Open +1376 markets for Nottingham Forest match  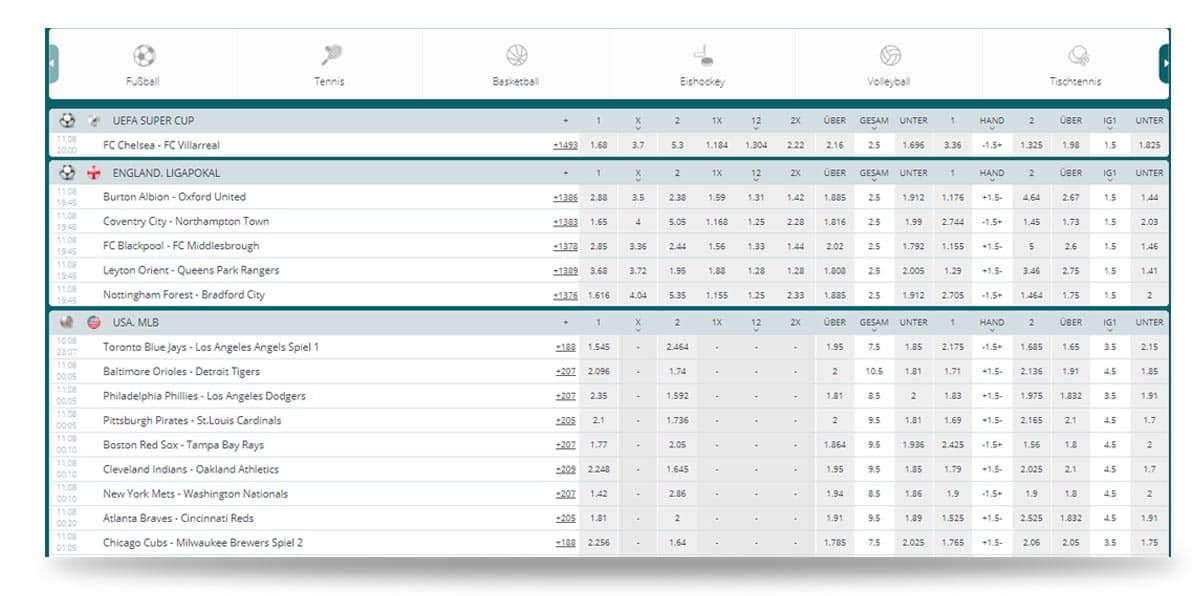click(565, 295)
